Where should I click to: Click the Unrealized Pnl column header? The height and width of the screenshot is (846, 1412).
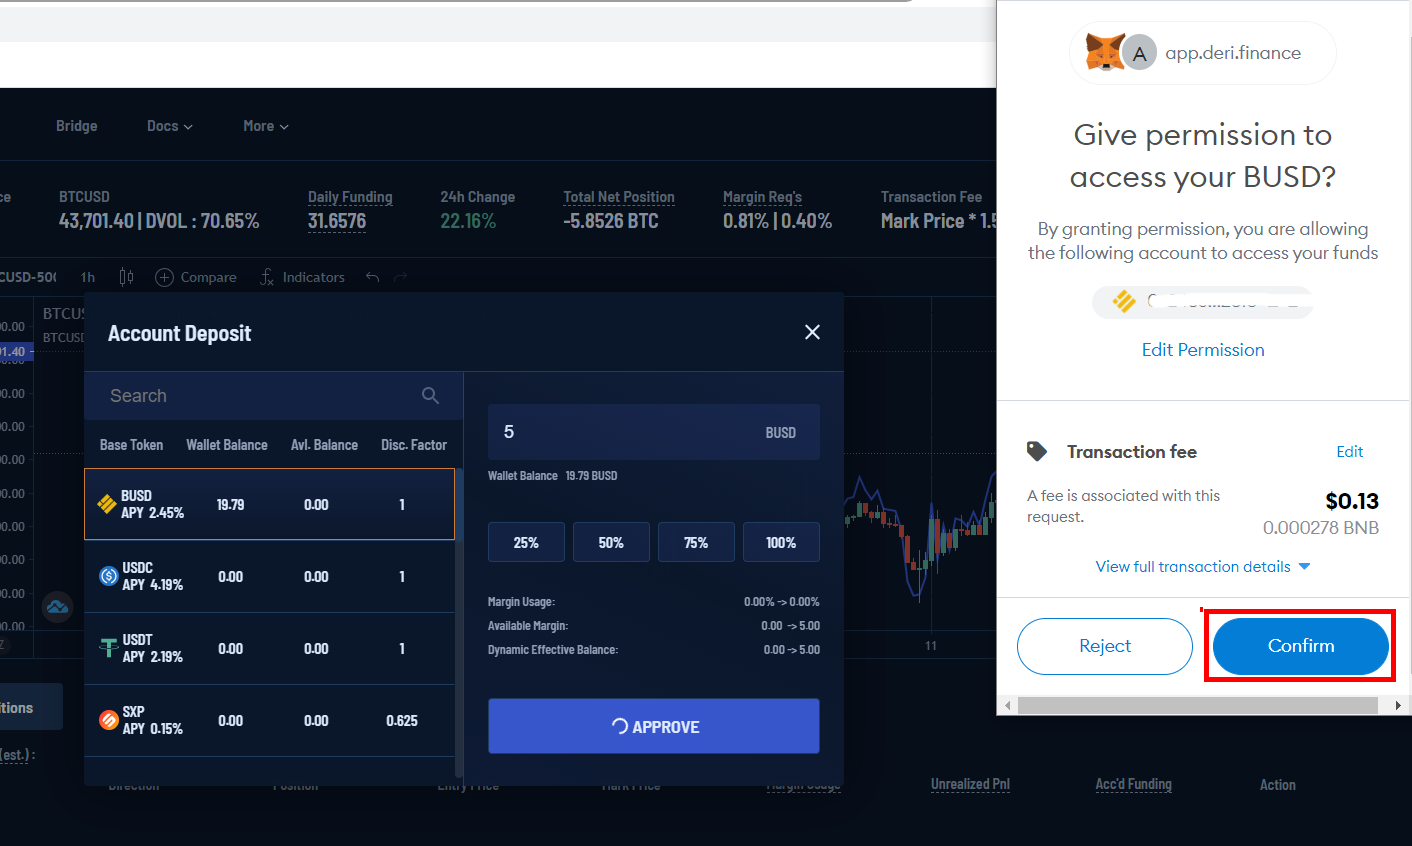tap(970, 784)
